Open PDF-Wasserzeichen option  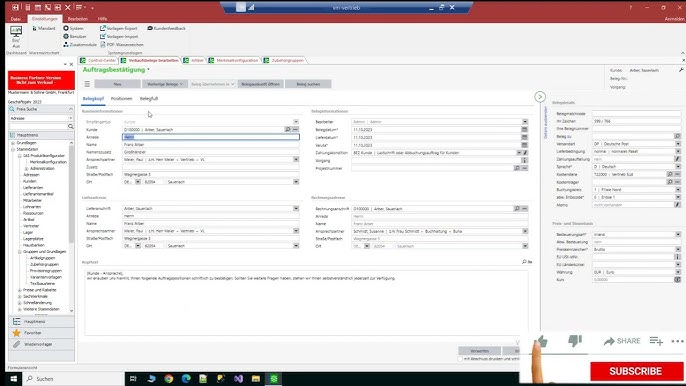click(x=122, y=44)
